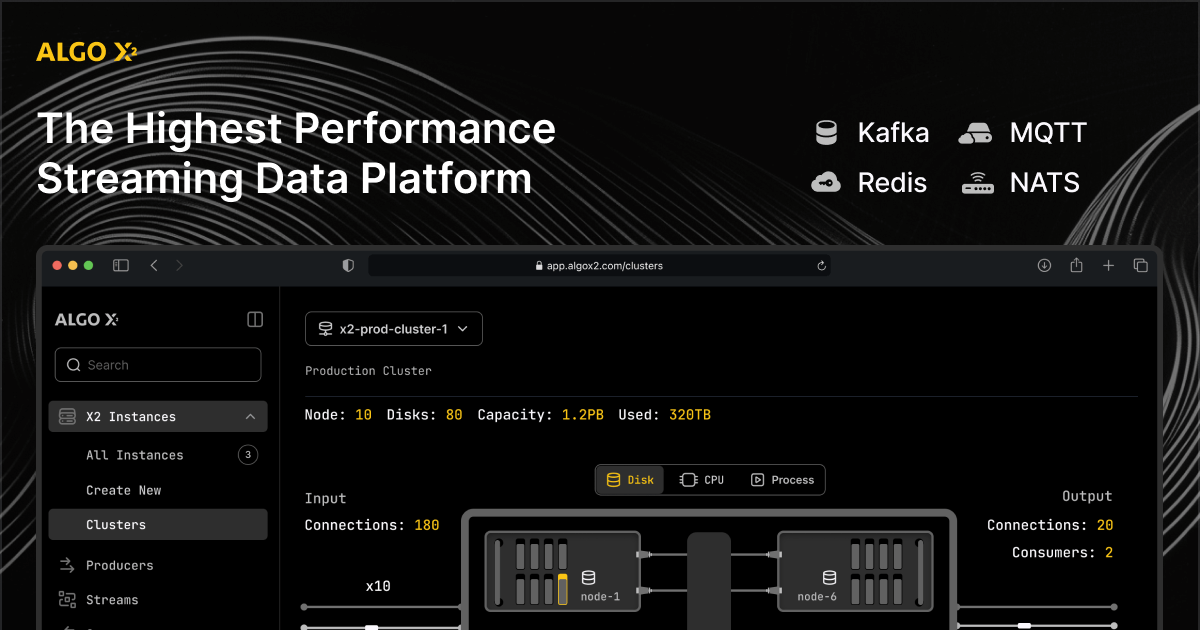1200x630 pixels.
Task: Switch to the Process view tab
Action: point(782,479)
